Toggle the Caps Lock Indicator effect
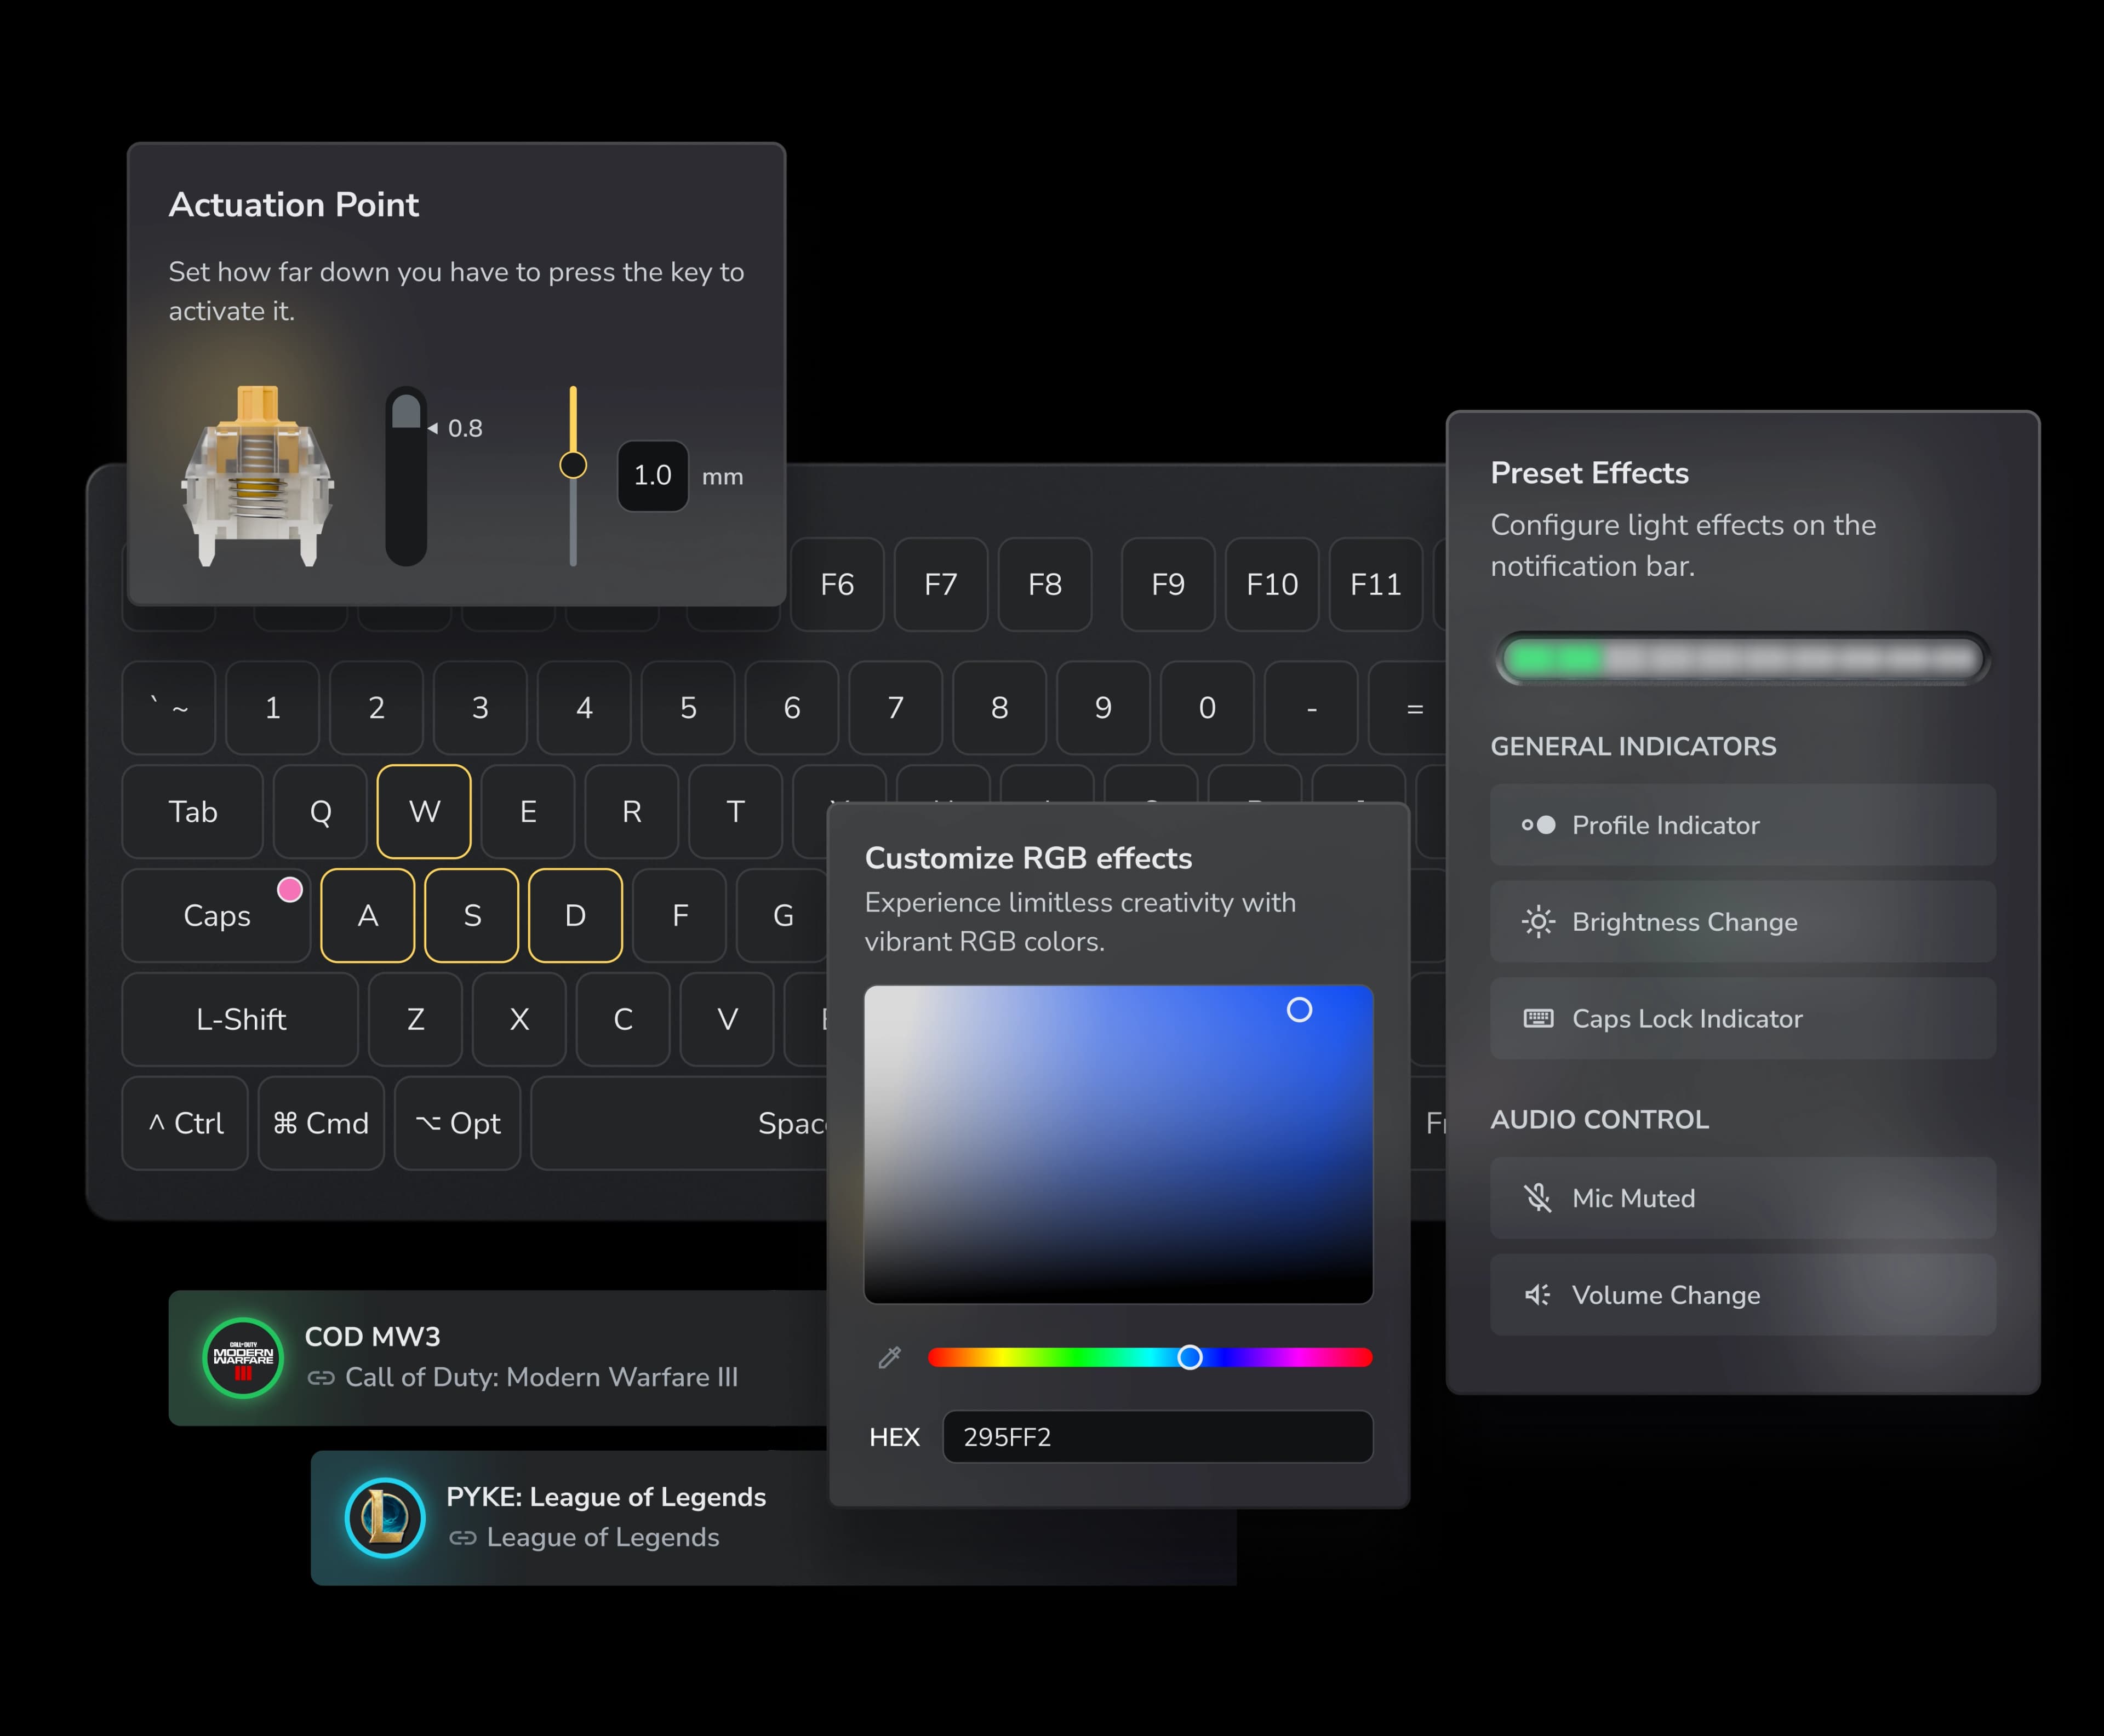2104x1736 pixels. (x=1742, y=1018)
